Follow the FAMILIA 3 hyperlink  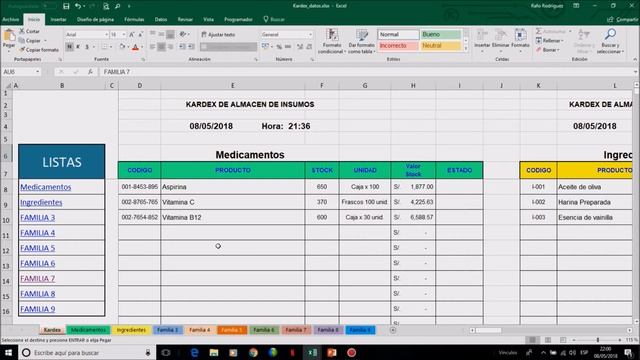38,218
